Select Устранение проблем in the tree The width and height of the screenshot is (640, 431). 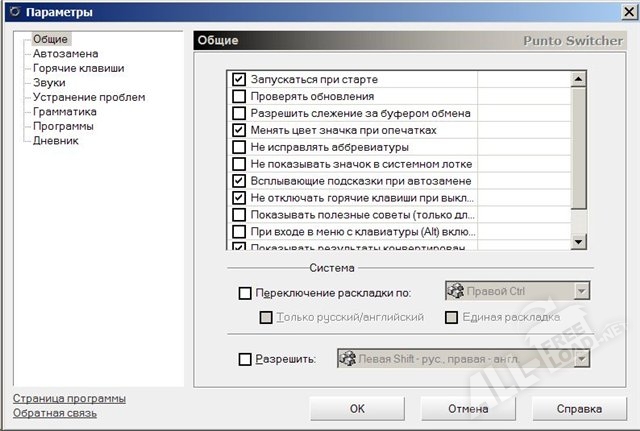pyautogui.click(x=88, y=97)
